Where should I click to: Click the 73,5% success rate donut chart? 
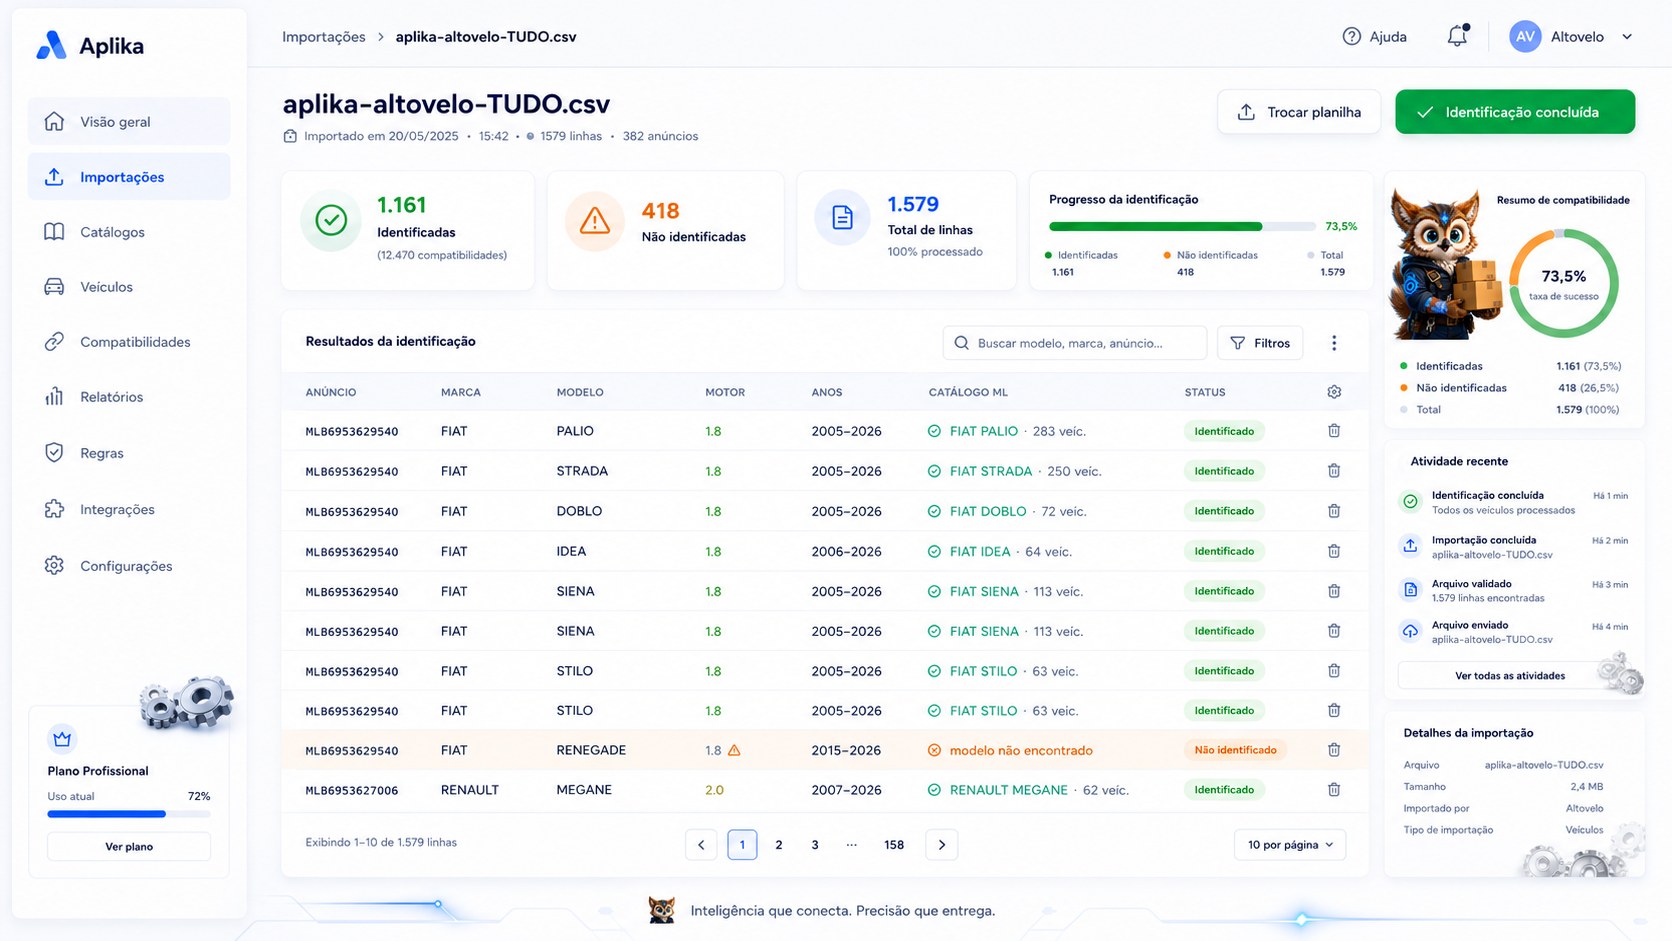(x=1563, y=283)
